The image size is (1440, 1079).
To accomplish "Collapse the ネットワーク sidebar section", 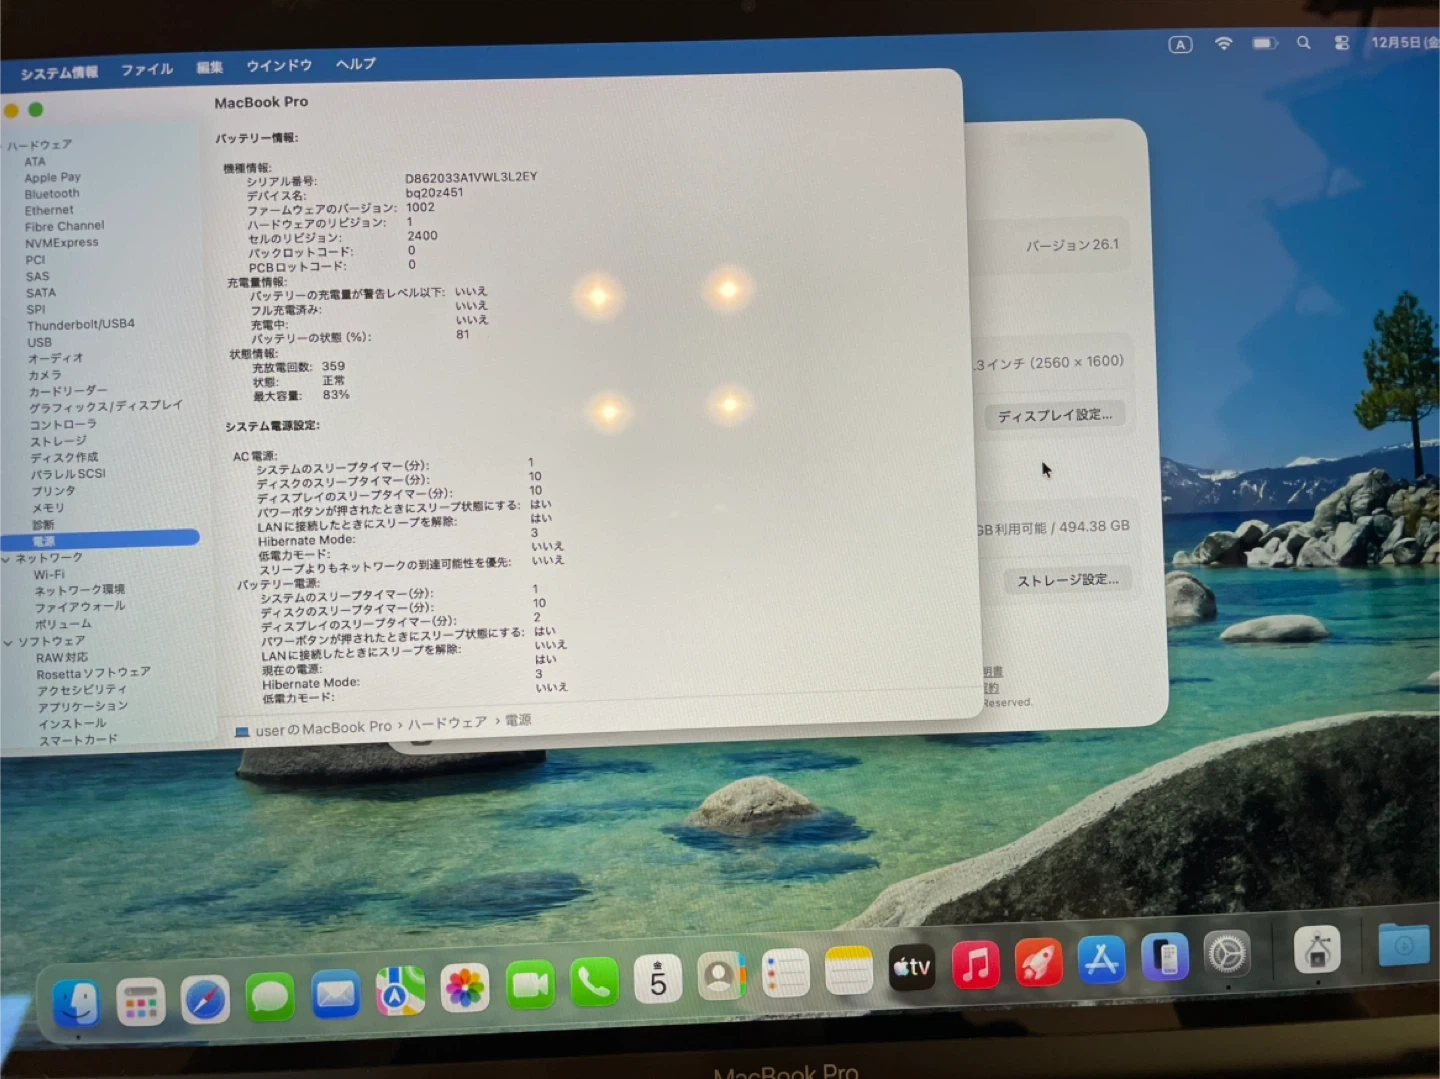I will pyautogui.click(x=7, y=559).
